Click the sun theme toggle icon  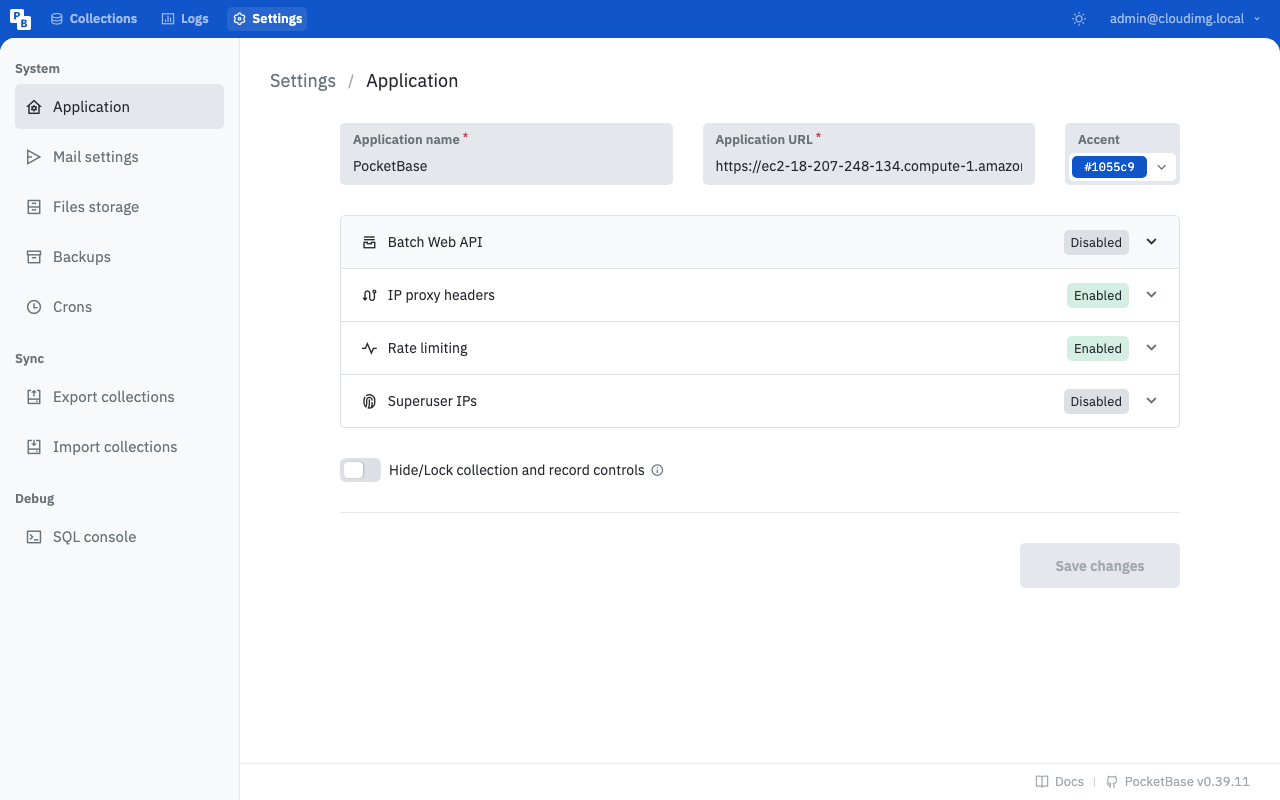[1079, 19]
